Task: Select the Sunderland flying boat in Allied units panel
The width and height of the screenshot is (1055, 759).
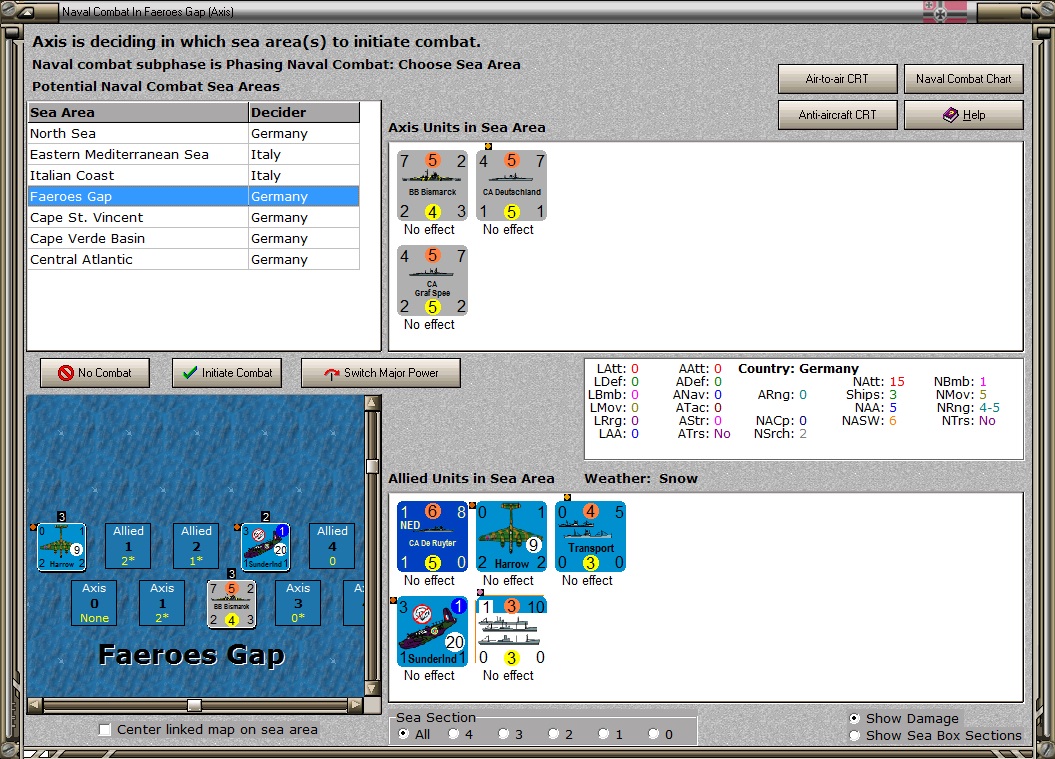Action: point(432,631)
